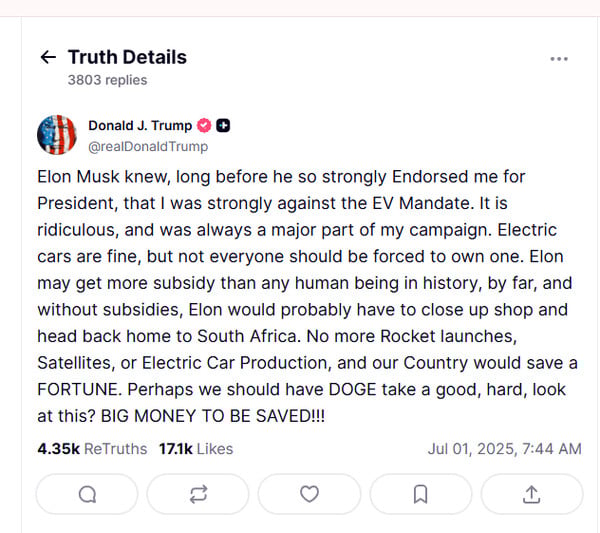Click the red verified checkmark badge
This screenshot has width=600, height=533.
click(204, 126)
